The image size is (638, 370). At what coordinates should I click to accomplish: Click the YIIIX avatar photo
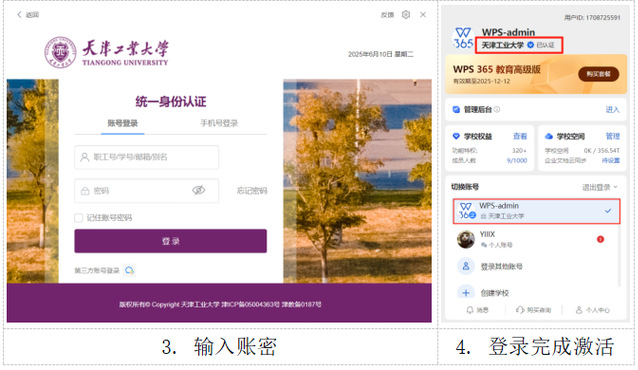[x=466, y=239]
